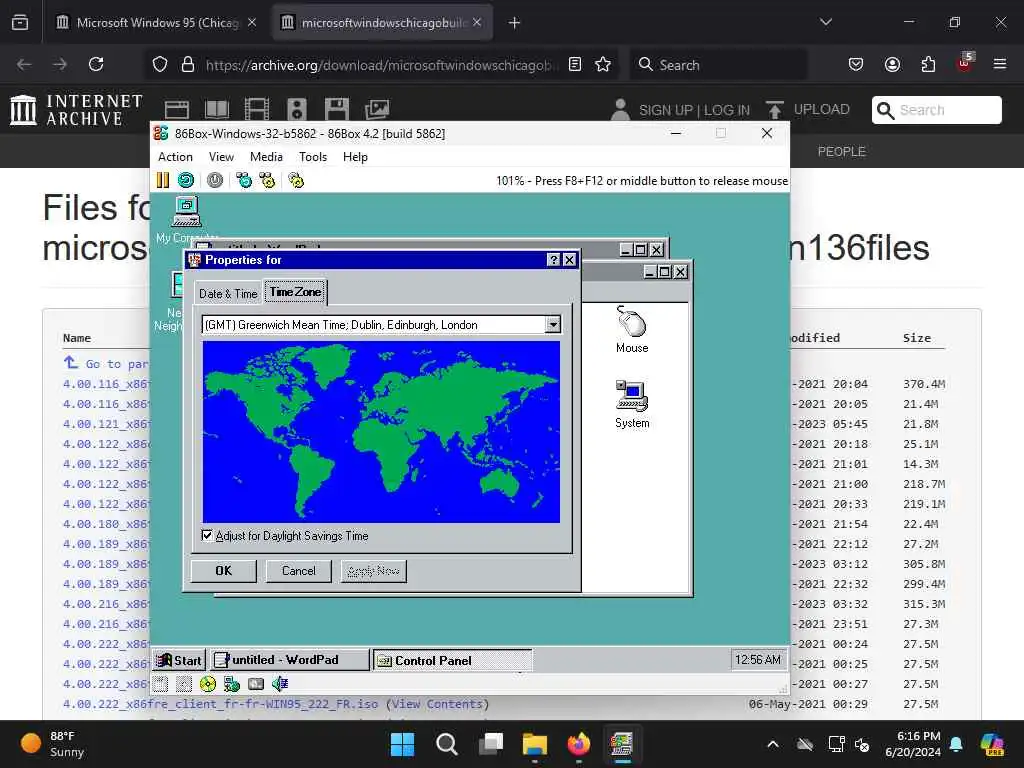
Task: Click the Ctrl+Alt+Esc toolbar icon
Action: click(x=267, y=180)
